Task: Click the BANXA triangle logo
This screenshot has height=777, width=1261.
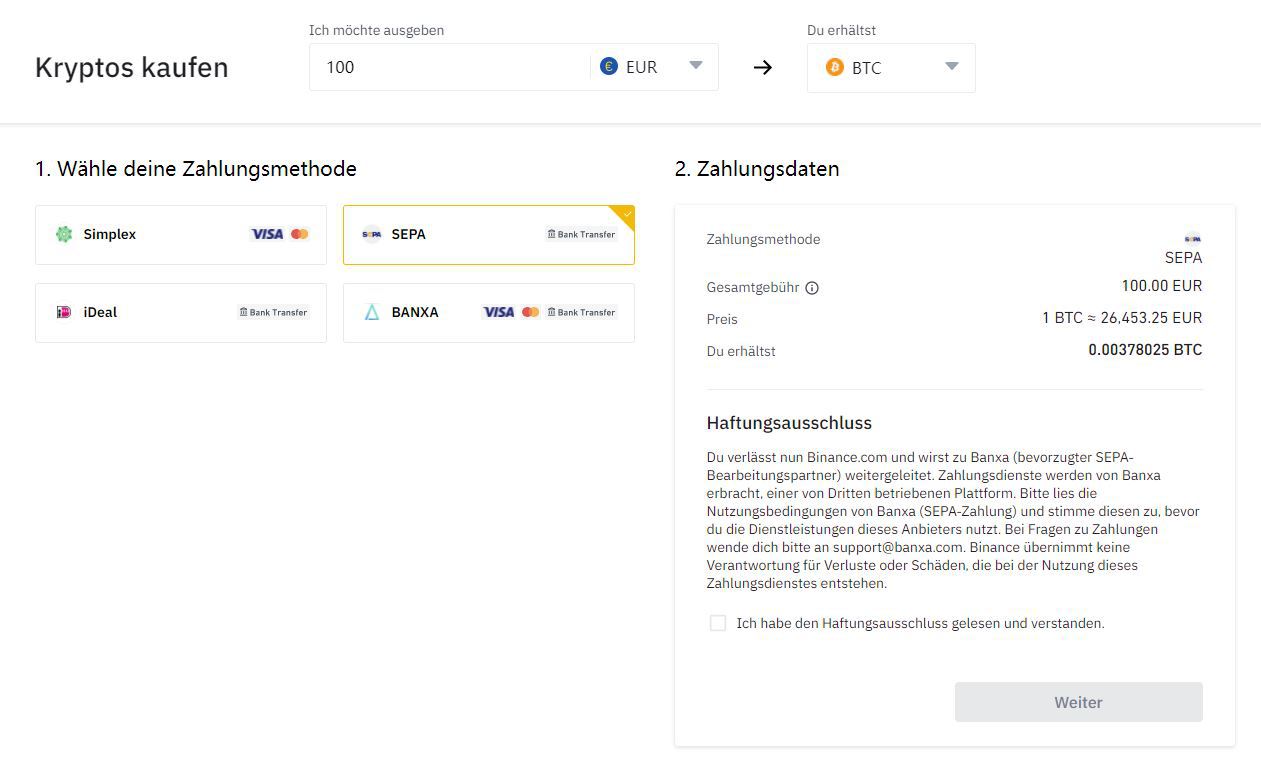Action: [371, 312]
